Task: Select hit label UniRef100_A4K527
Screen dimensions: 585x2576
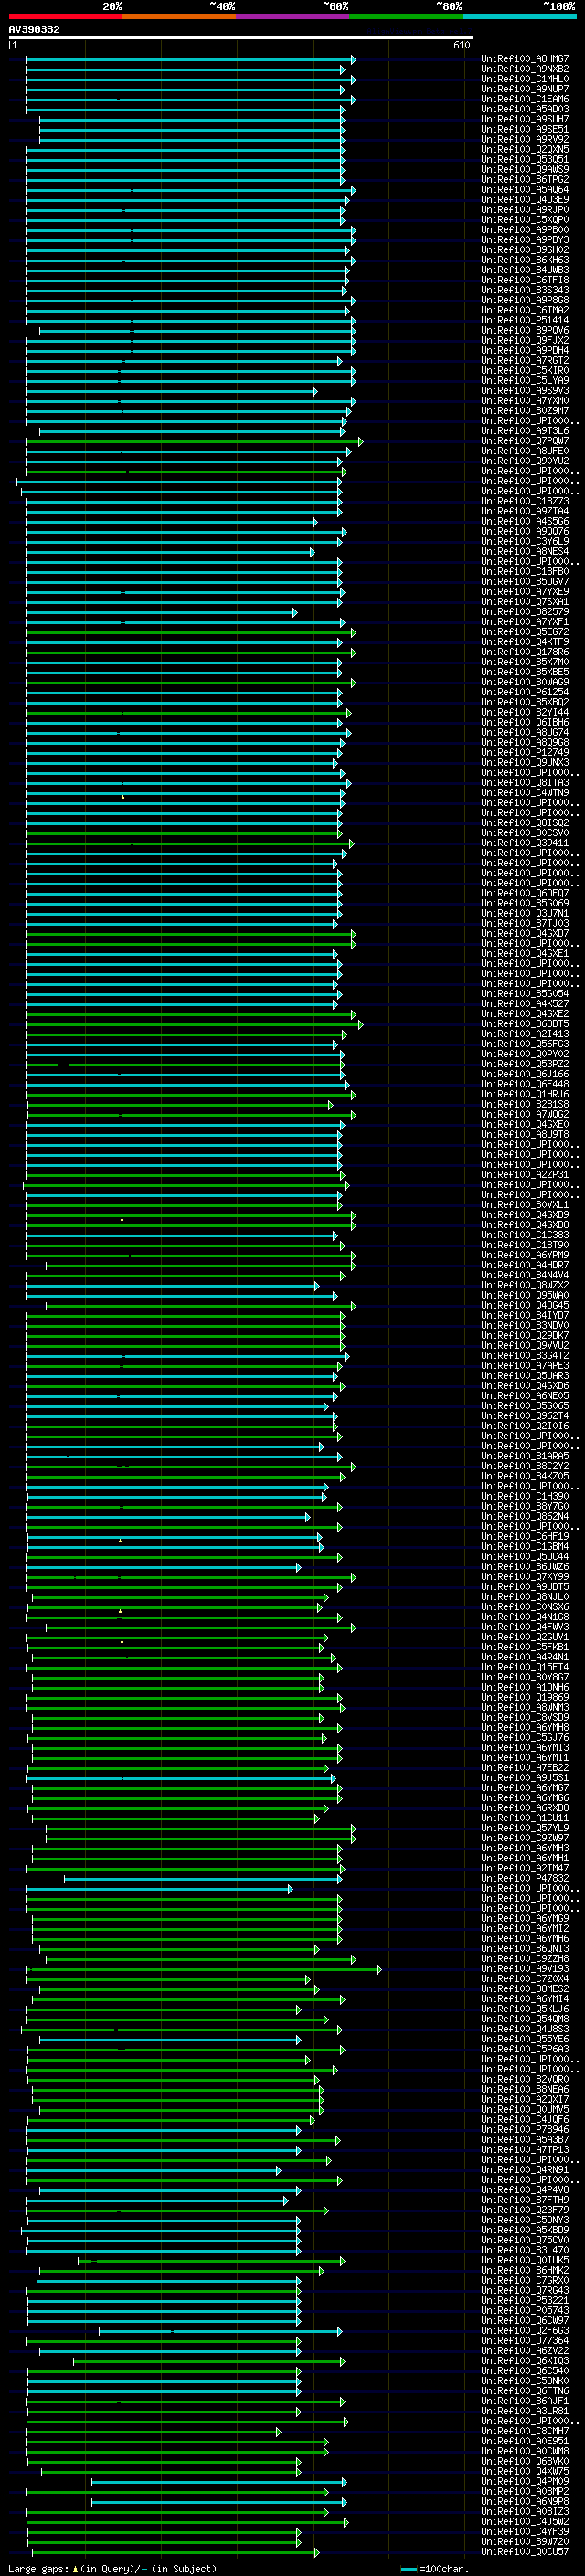Action: 525,1003
